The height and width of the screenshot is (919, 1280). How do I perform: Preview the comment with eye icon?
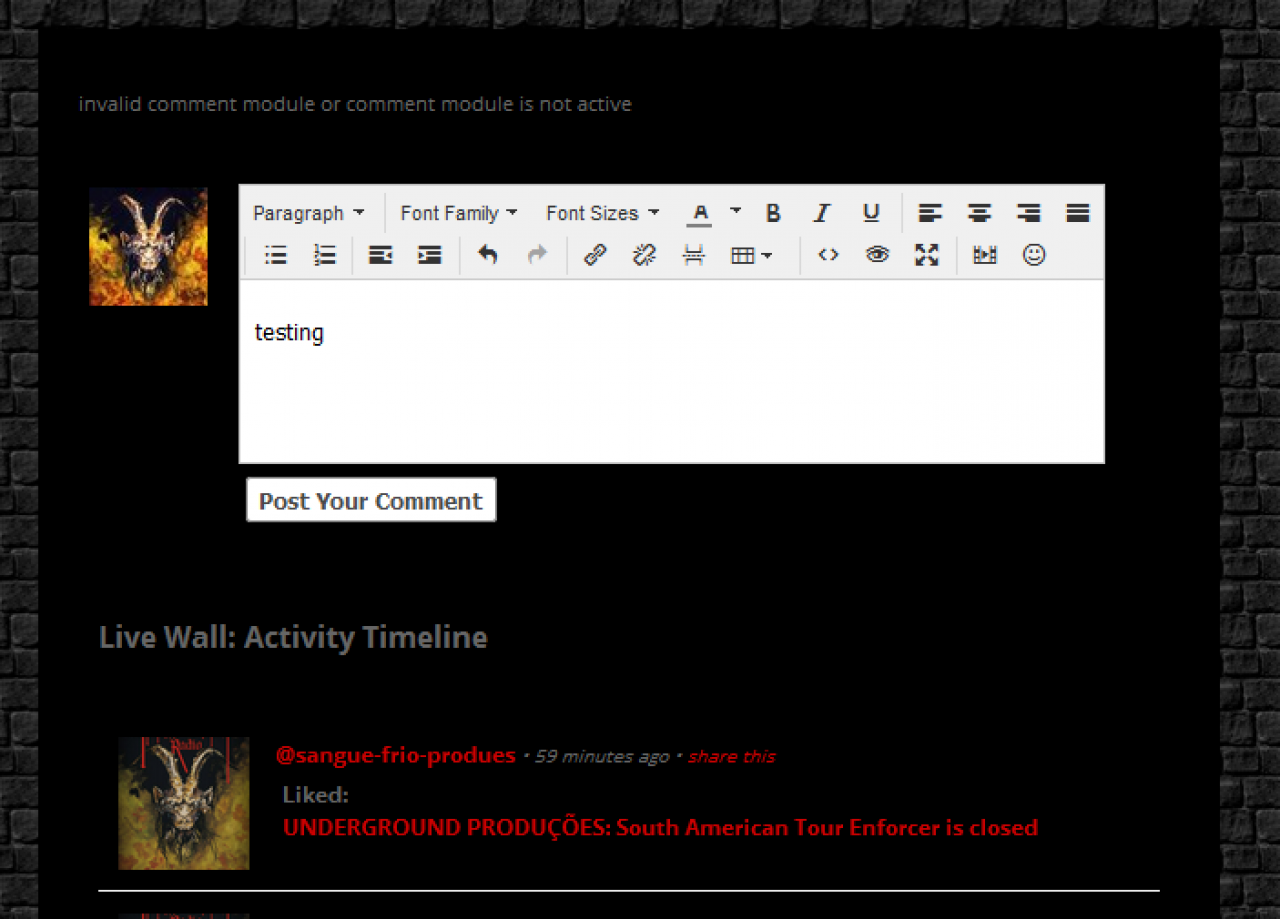point(877,255)
